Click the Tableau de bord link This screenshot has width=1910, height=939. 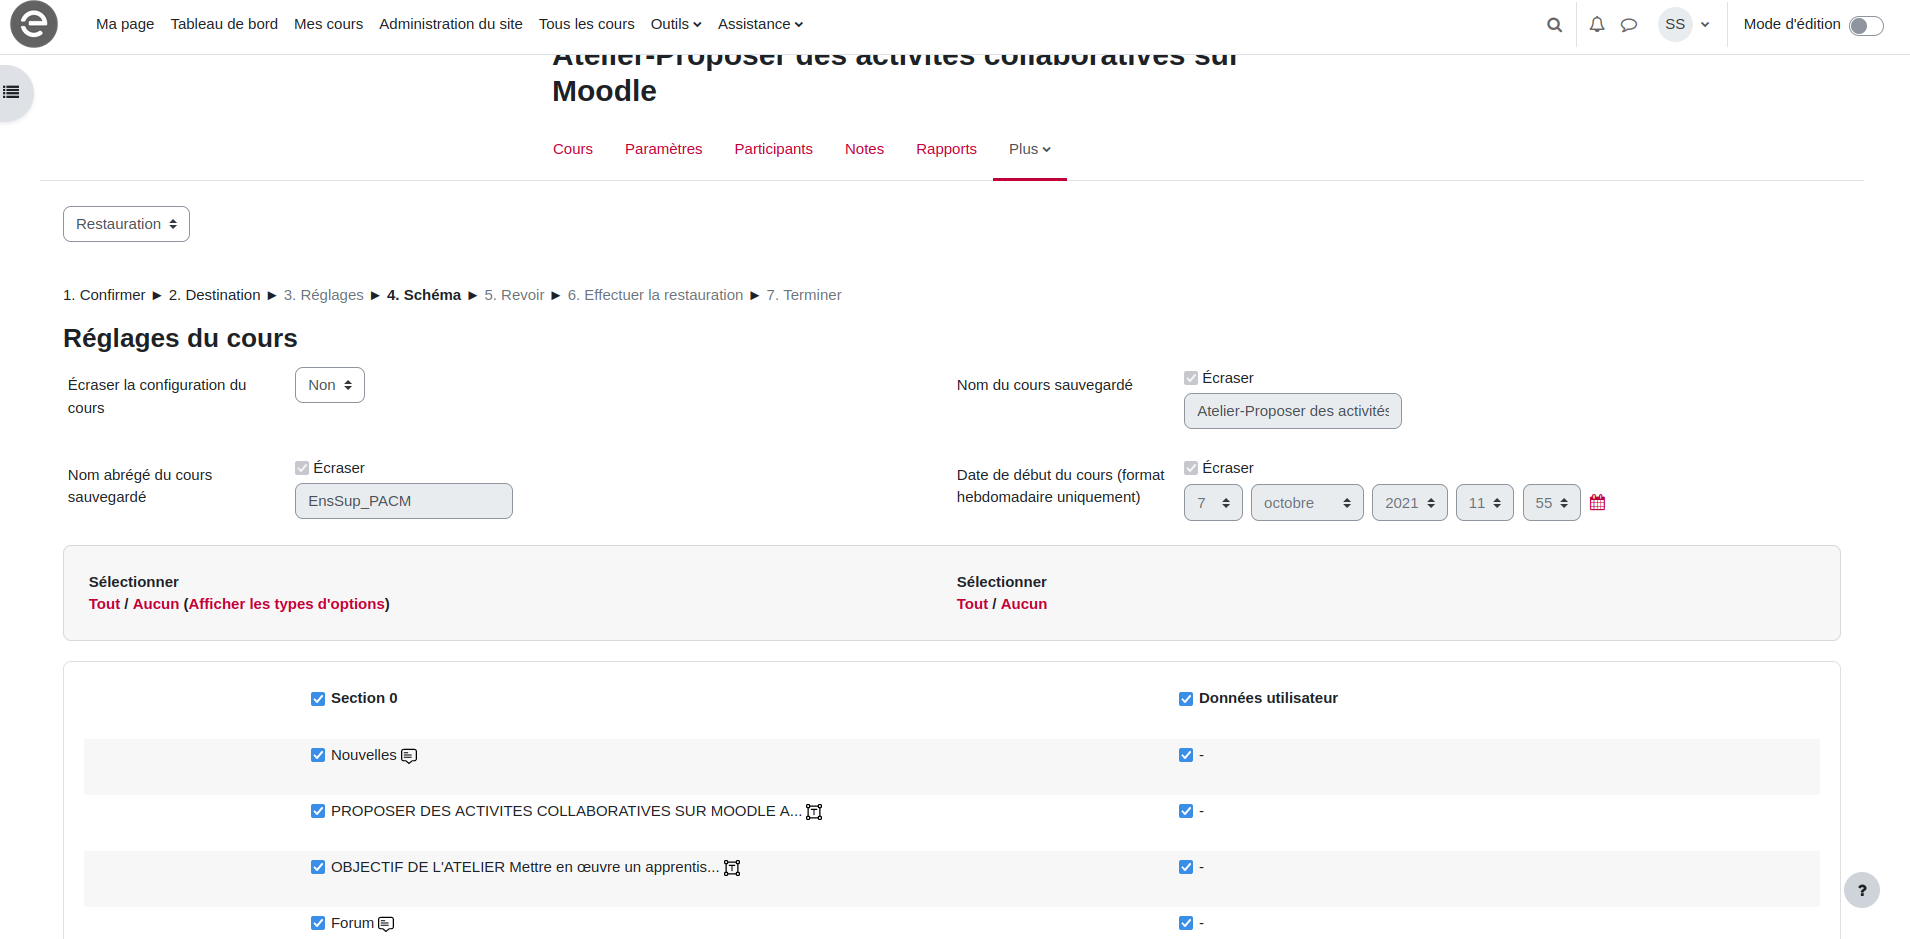[x=224, y=24]
